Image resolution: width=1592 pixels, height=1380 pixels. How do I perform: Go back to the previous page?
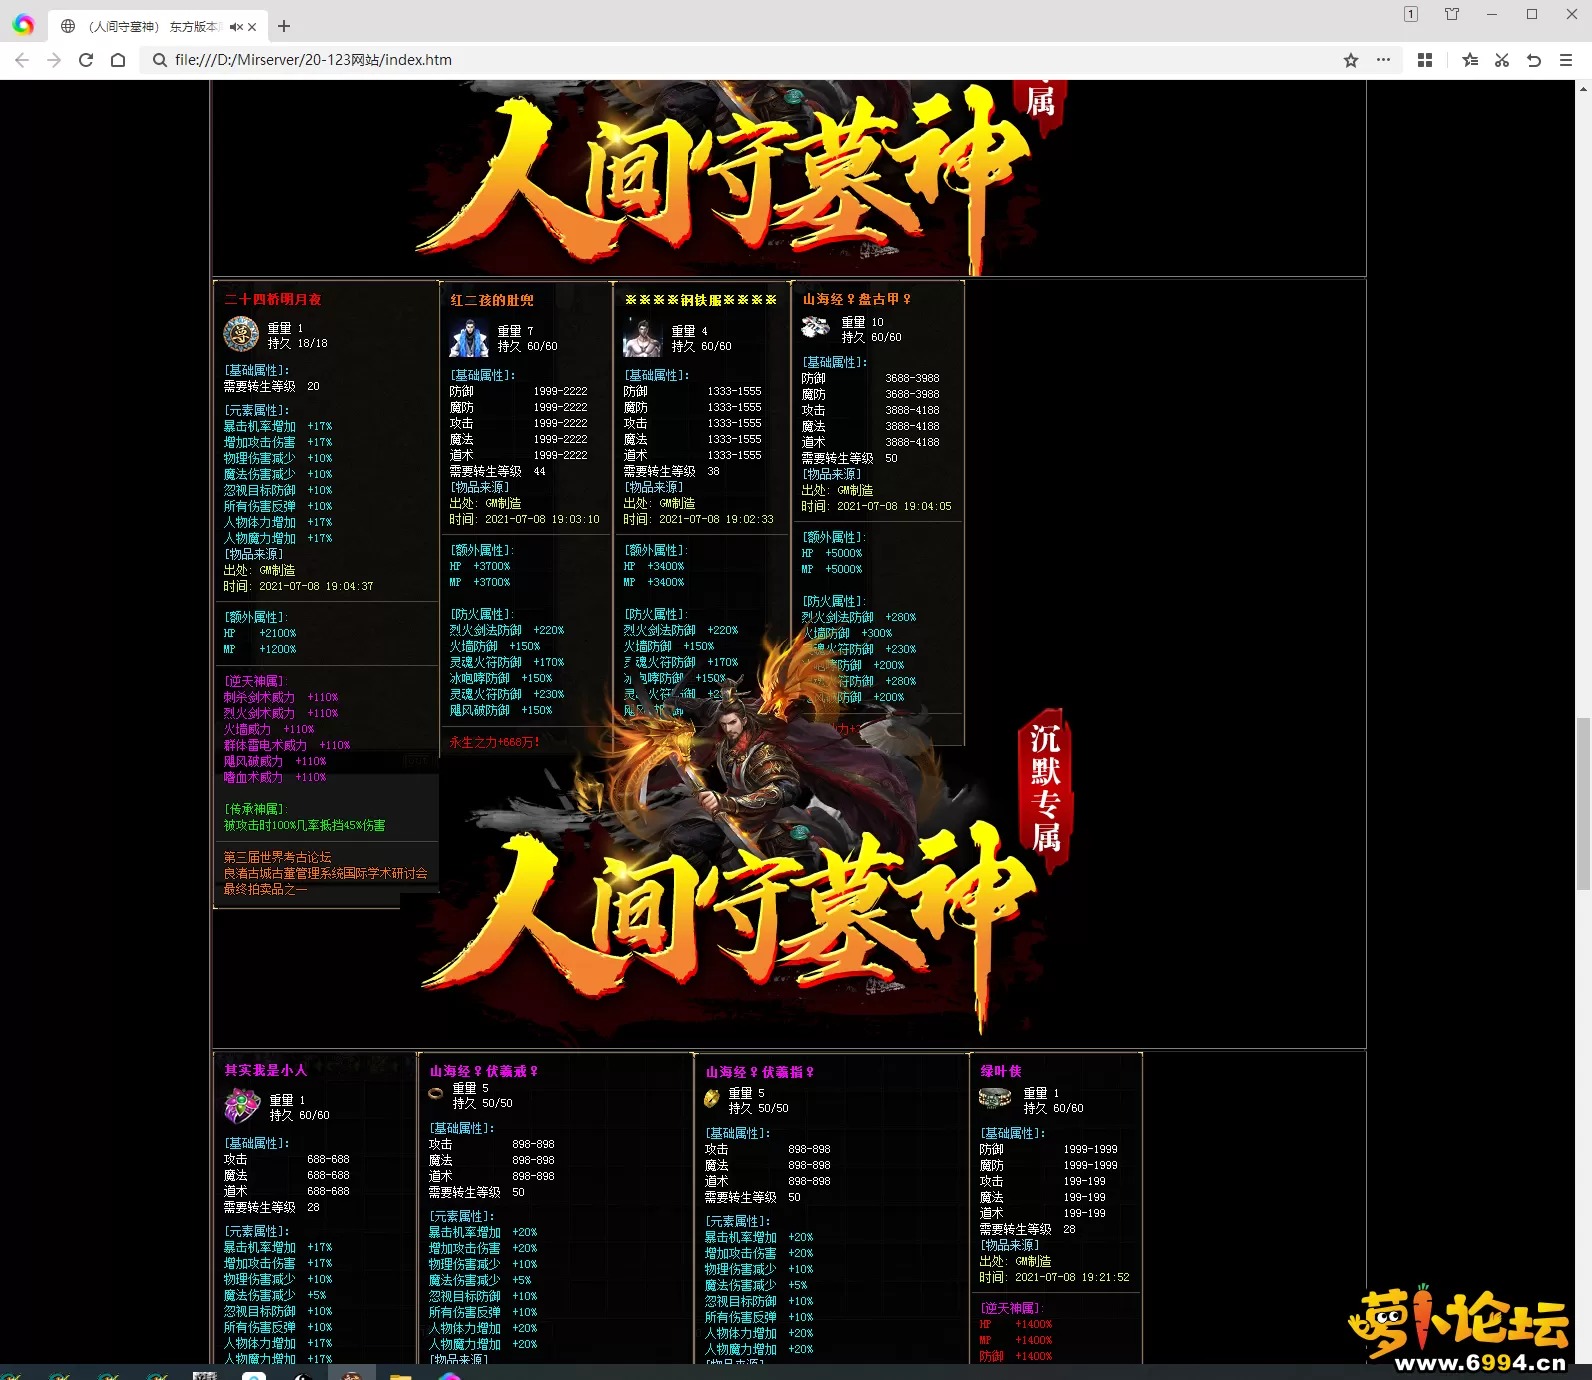22,60
